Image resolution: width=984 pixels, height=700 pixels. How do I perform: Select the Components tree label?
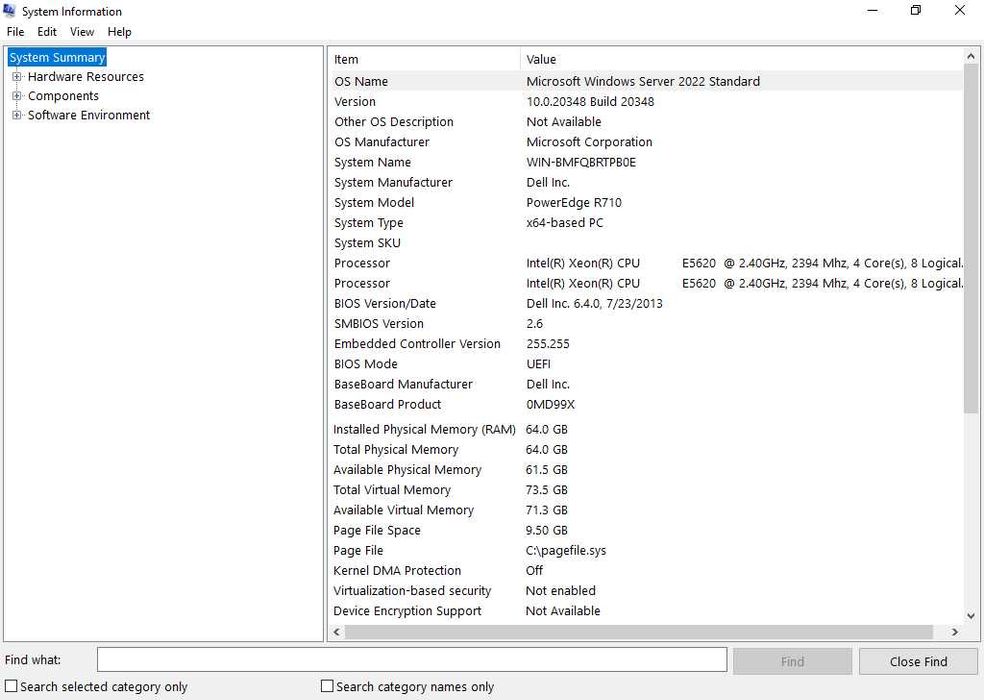(63, 96)
